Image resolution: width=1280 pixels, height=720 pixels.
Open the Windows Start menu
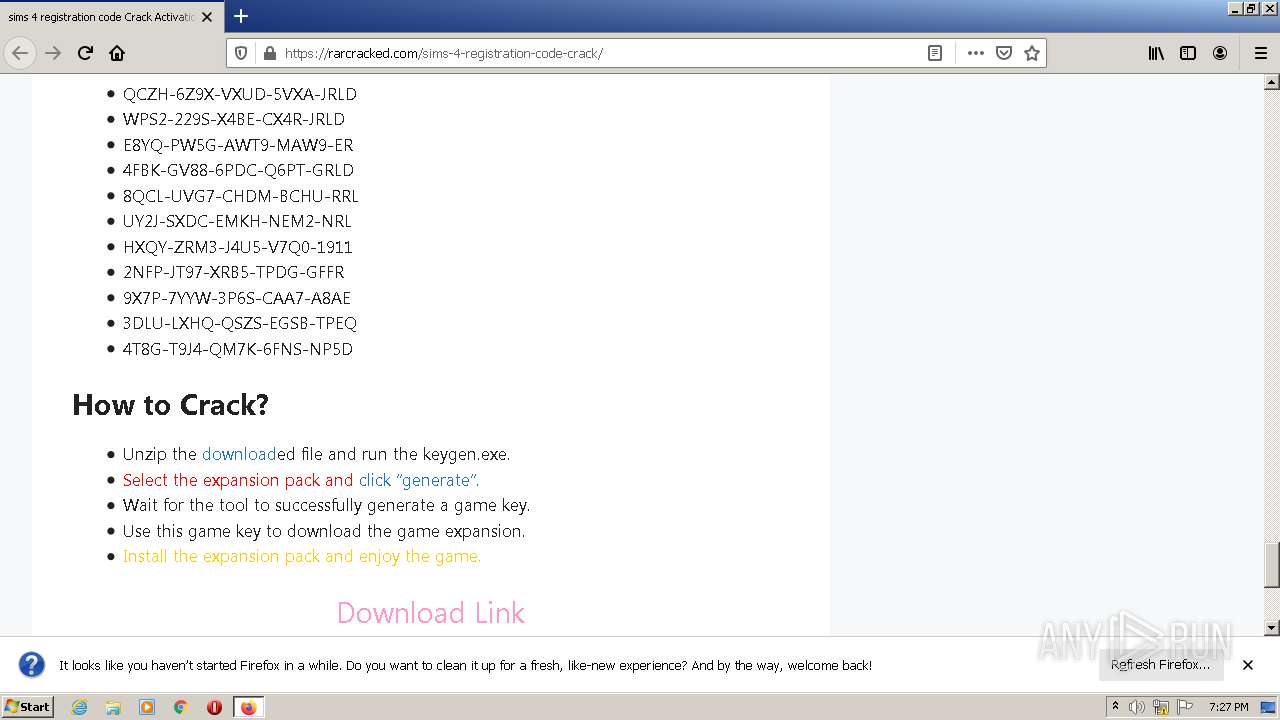(27, 707)
